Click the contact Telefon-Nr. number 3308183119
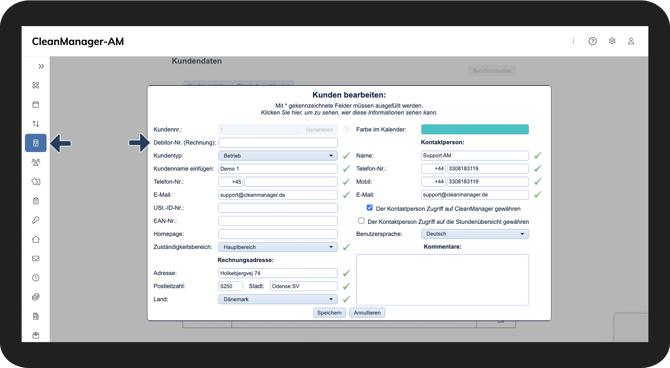670x368 pixels. coord(488,169)
